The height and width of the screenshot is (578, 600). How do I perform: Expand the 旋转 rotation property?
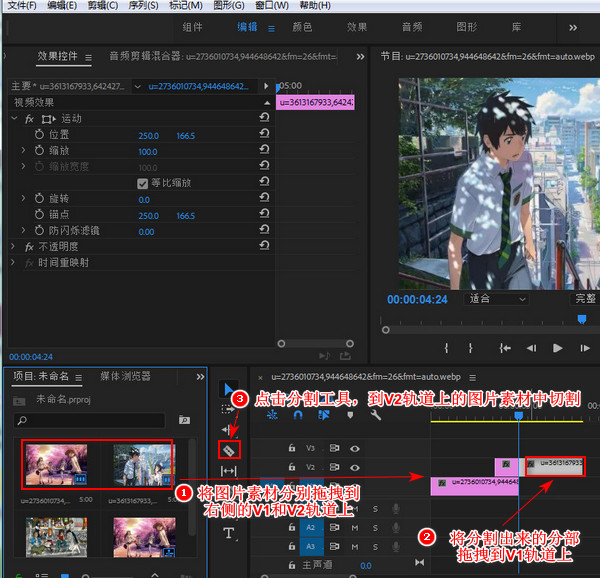click(x=23, y=198)
